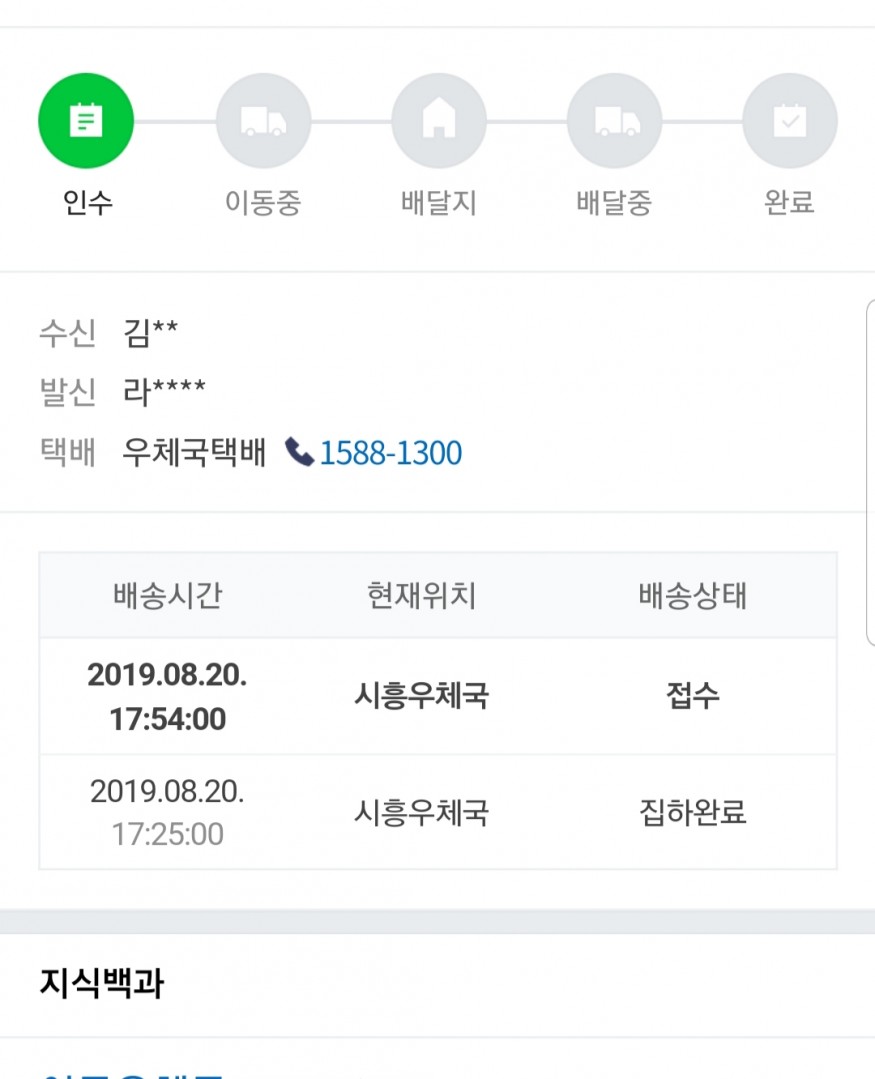Screen dimensions: 875x1079
Task: Select the 이동중 step label
Action: [x=263, y=202]
